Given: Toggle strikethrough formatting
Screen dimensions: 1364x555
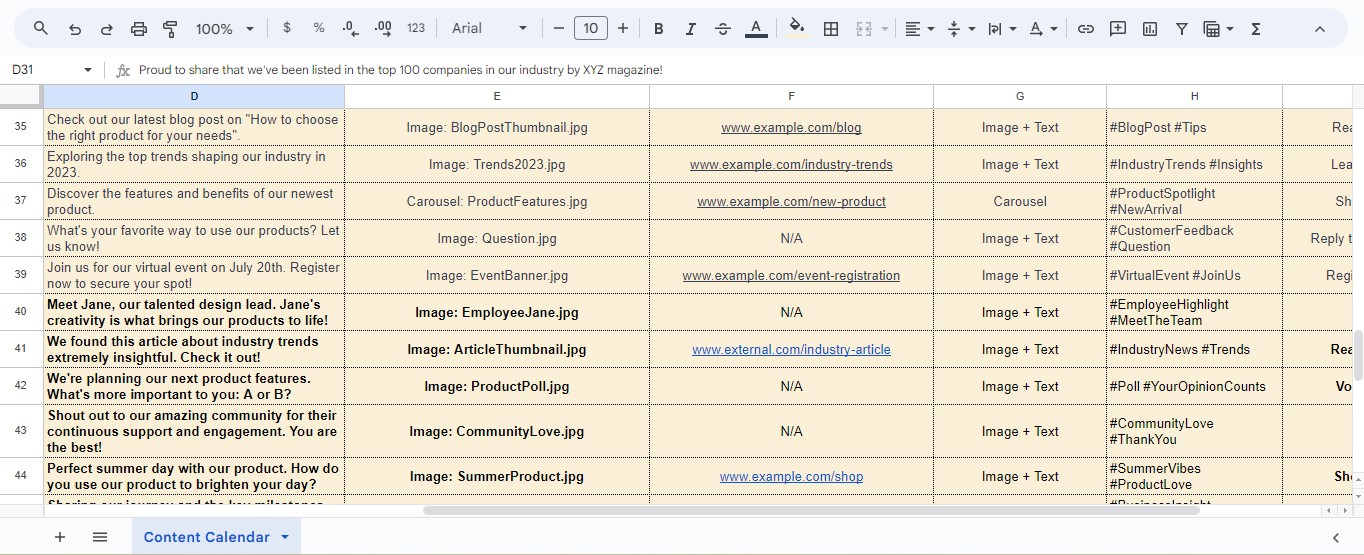Looking at the screenshot, I should click(x=723, y=29).
